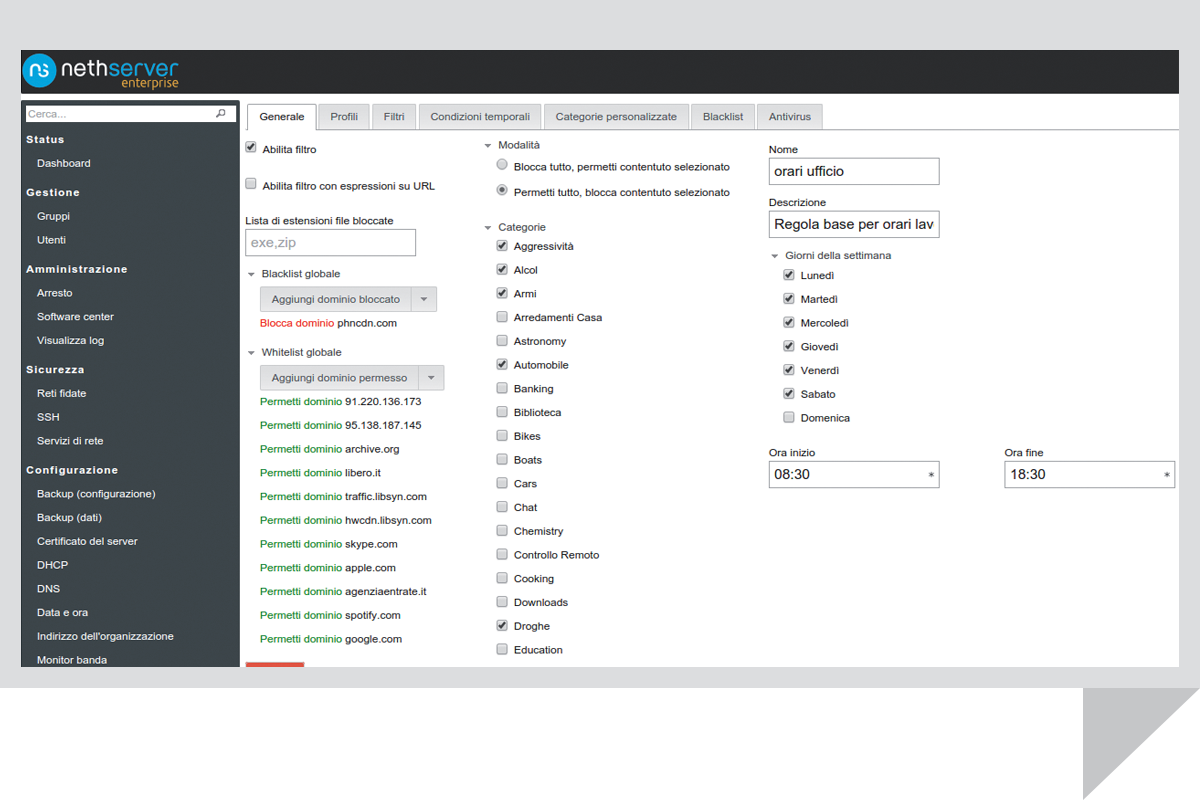The image size is (1200, 800).
Task: Click Aggiungi dominio bloccato button
Action: coord(336,299)
